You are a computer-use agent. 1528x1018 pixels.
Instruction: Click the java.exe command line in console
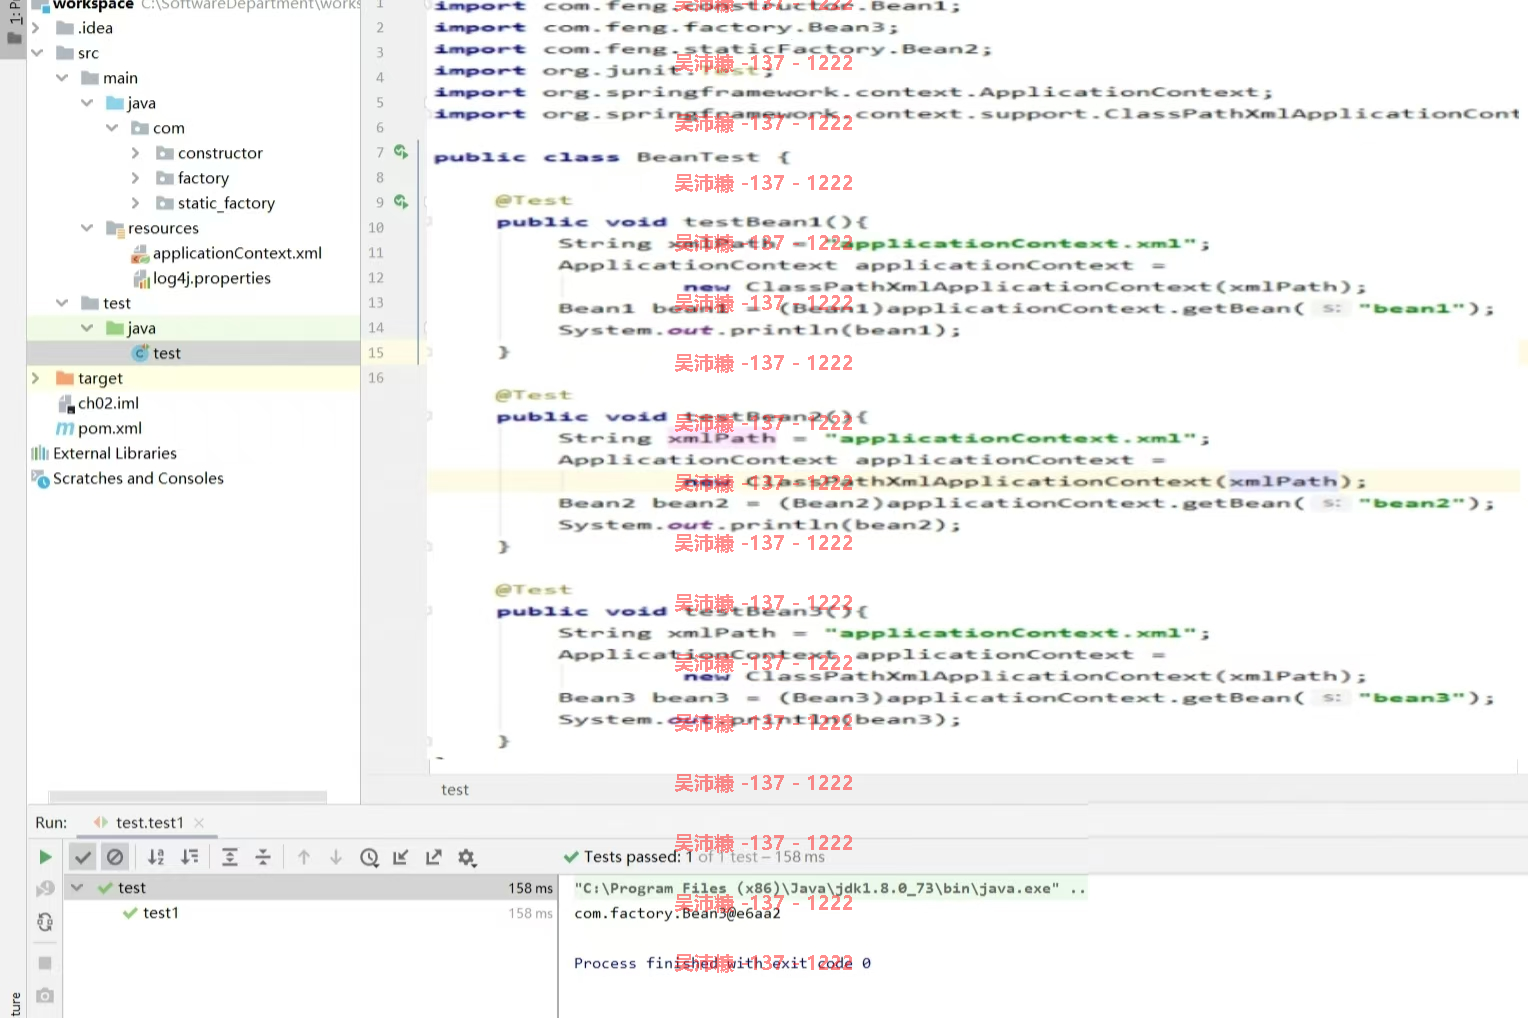point(829,888)
